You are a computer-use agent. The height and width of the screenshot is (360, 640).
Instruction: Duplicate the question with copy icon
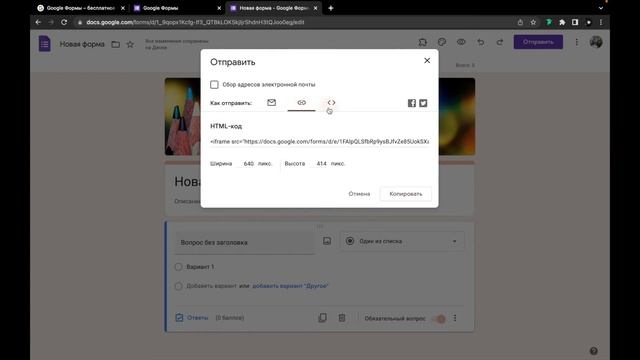point(322,318)
